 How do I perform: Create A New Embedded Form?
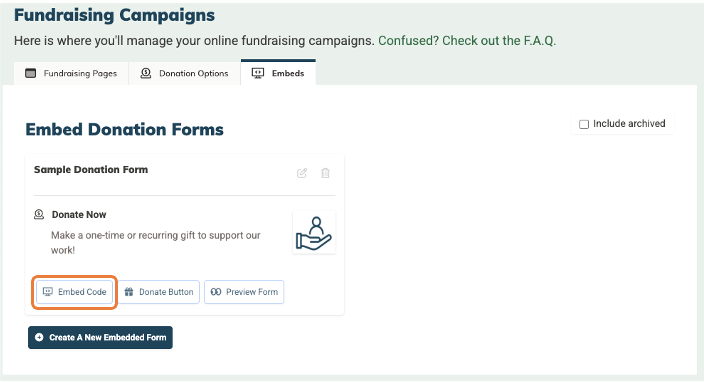coord(101,337)
